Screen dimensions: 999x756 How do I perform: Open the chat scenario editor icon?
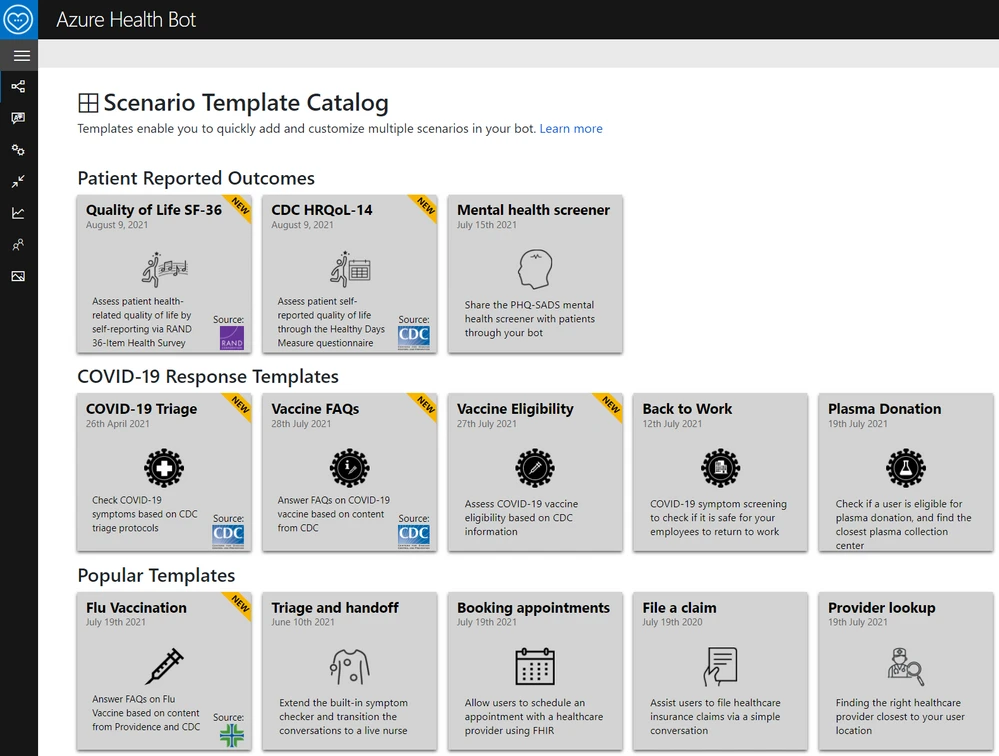(x=19, y=118)
